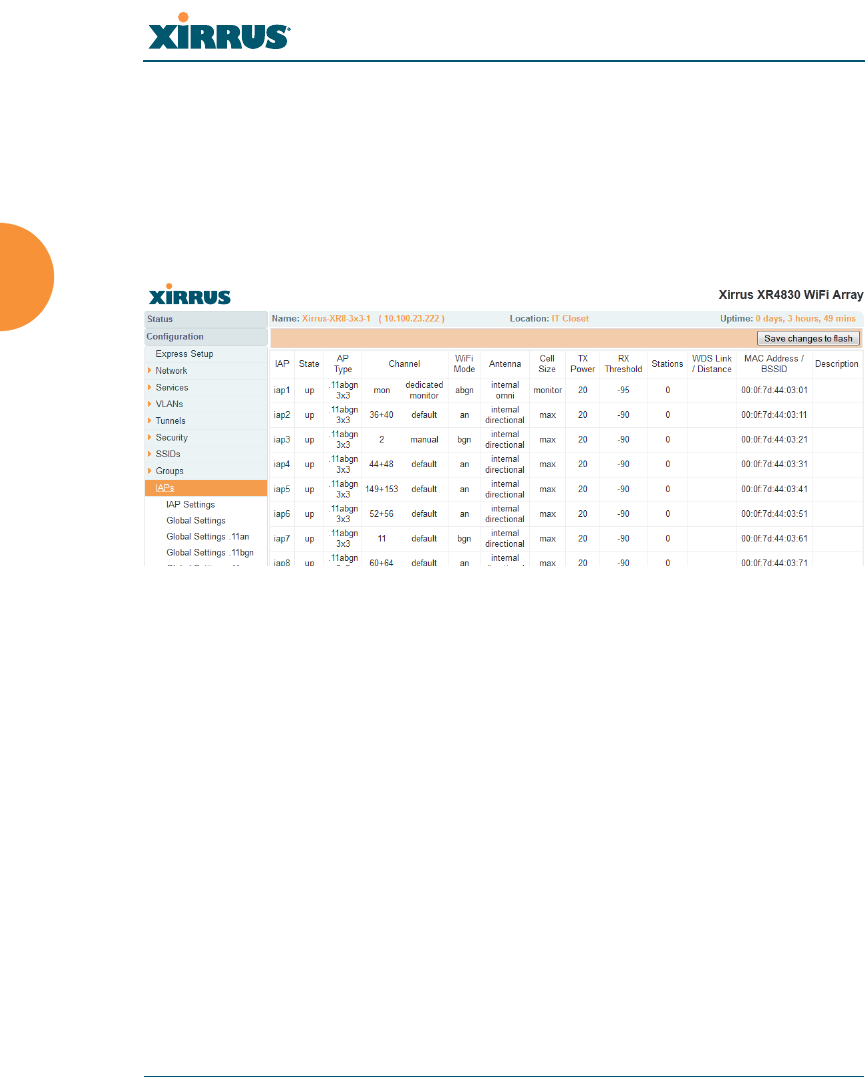Open the Configuration menu section
867x1077 pixels.
(205, 337)
